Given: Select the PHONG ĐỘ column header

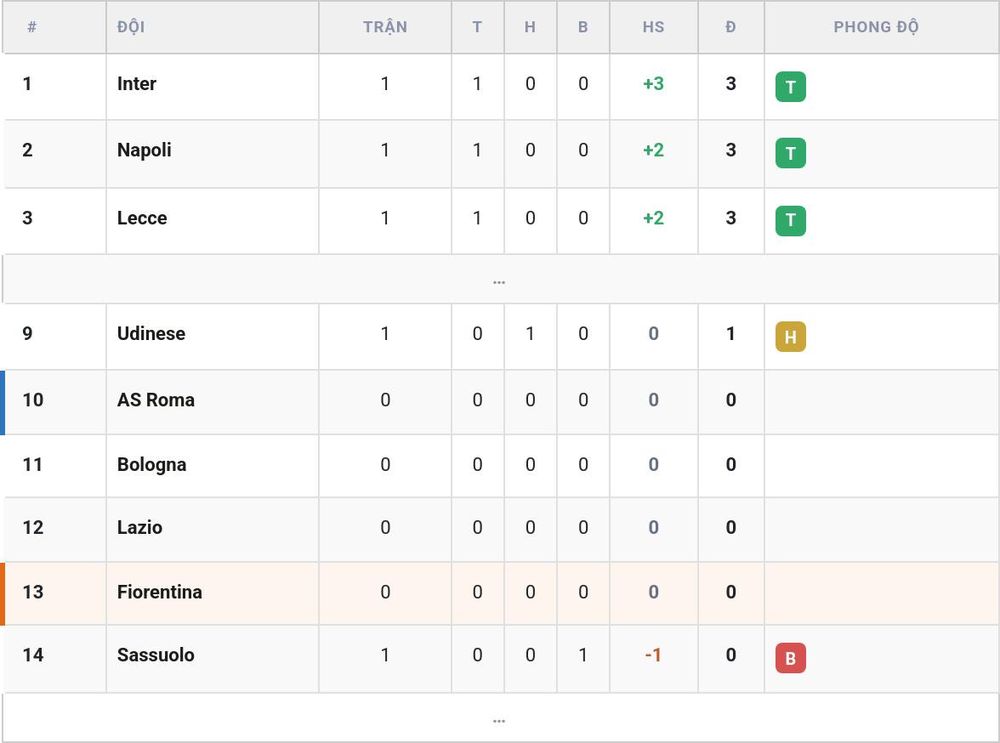Looking at the screenshot, I should pyautogui.click(x=876, y=27).
